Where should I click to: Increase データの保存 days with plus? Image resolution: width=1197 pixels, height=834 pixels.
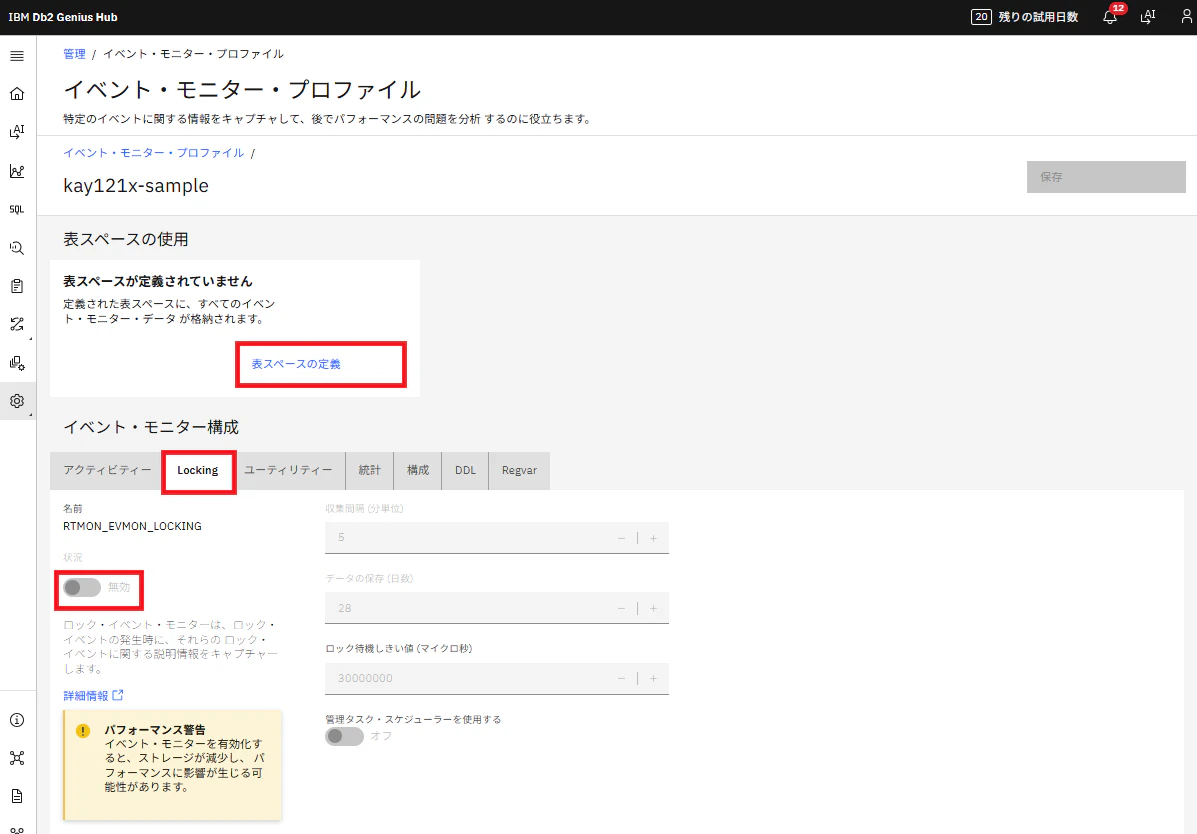pos(653,608)
